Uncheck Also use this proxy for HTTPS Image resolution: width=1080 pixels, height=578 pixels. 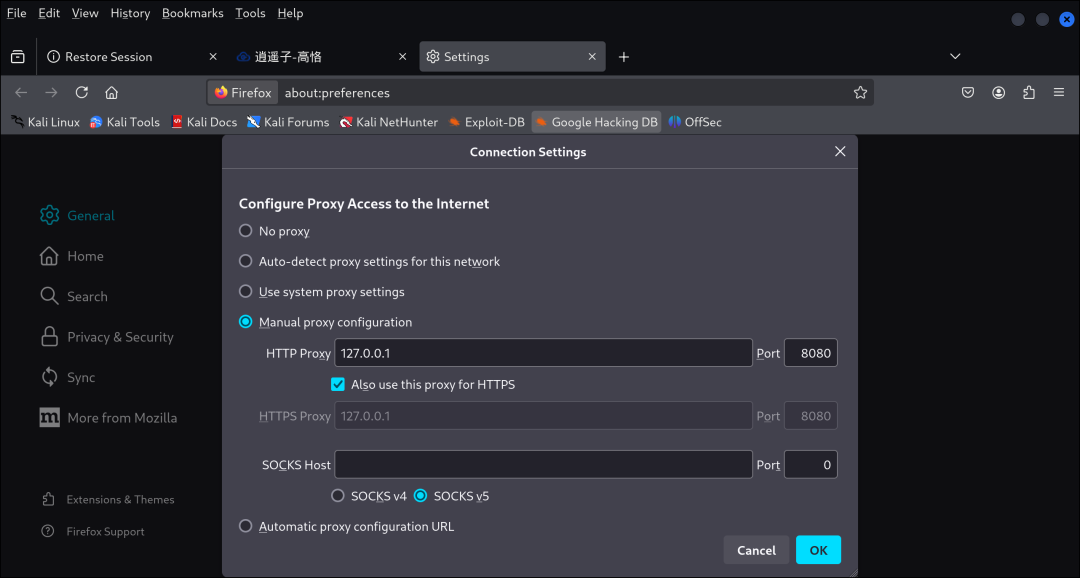click(338, 384)
